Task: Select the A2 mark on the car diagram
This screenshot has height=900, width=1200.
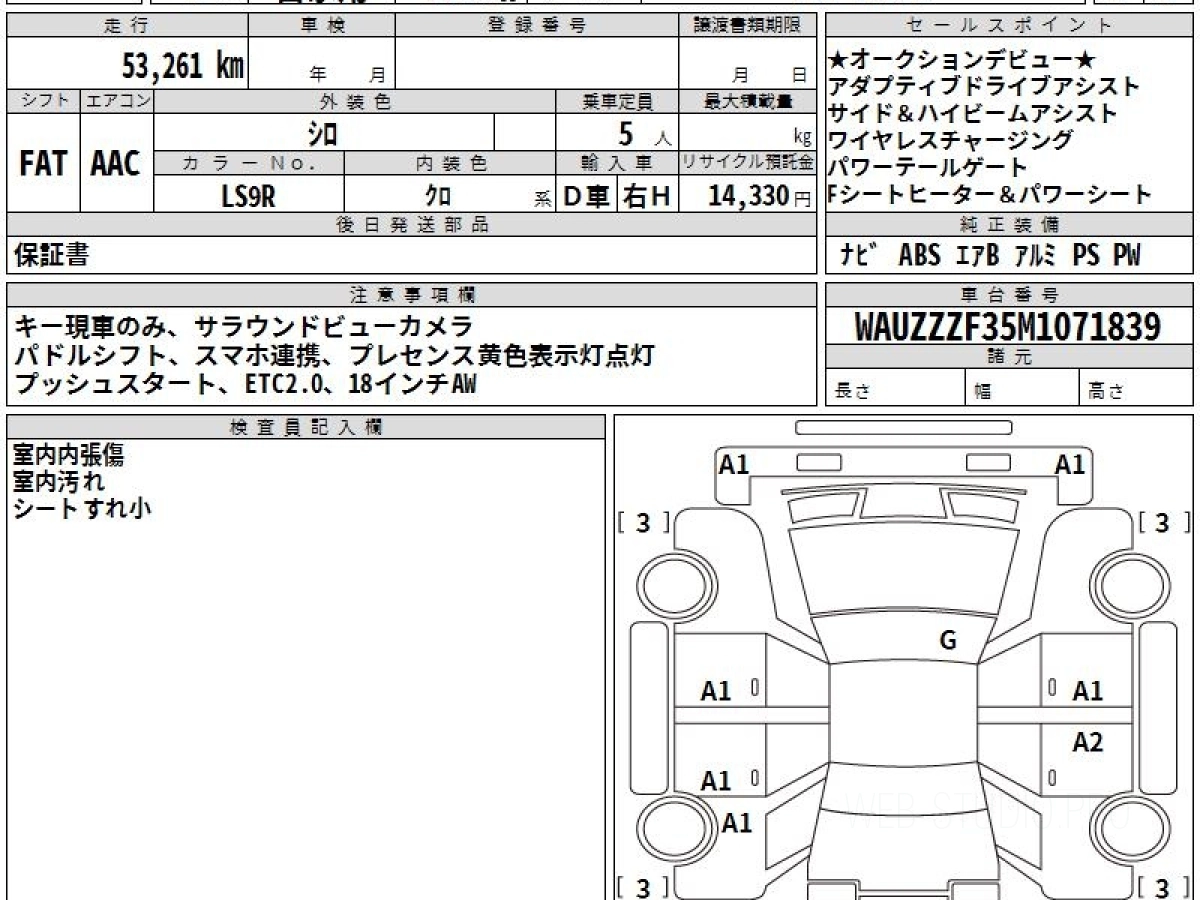Action: coord(1087,743)
